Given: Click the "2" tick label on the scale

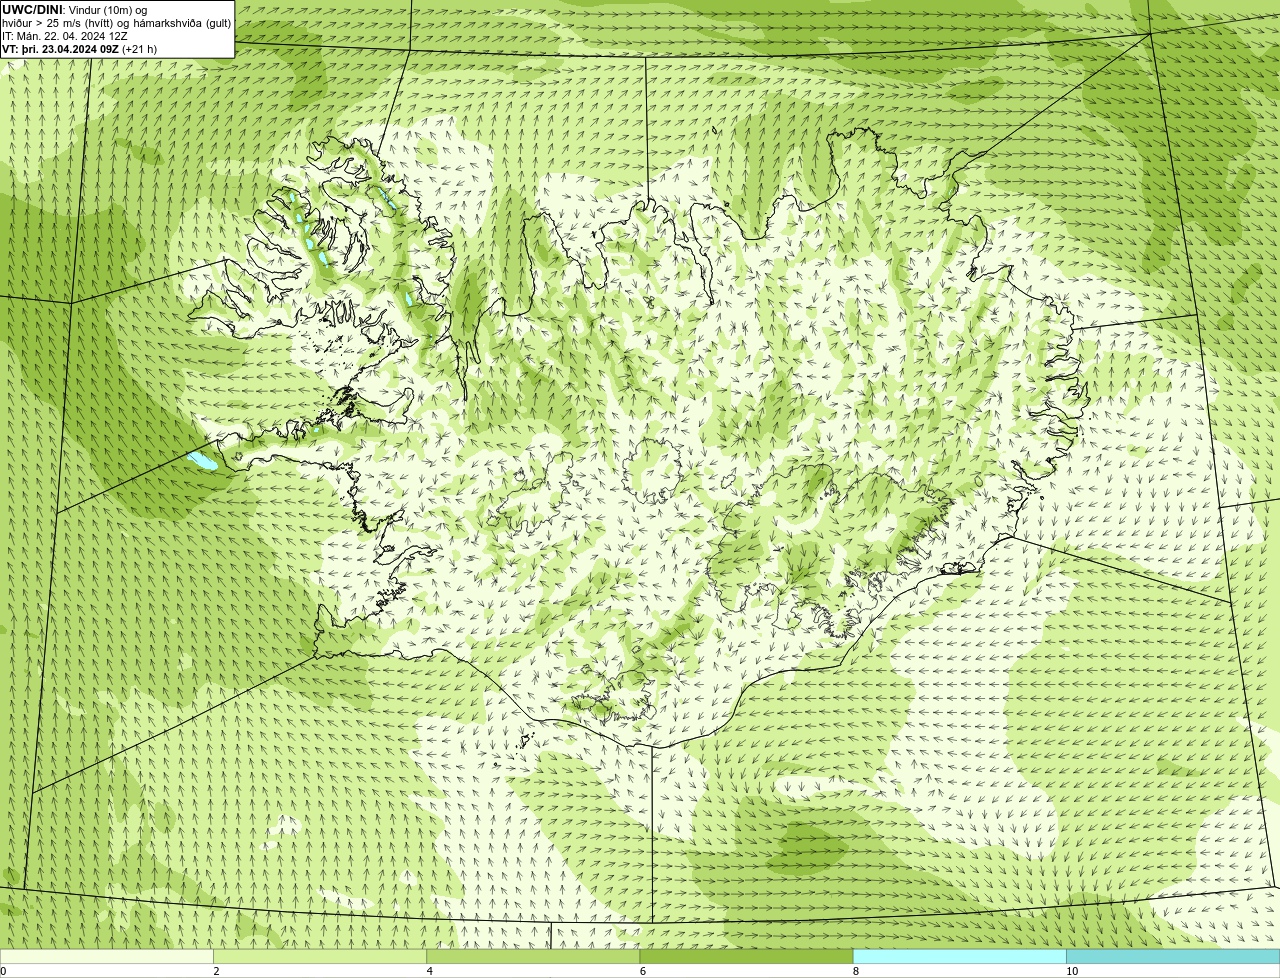Looking at the screenshot, I should pyautogui.click(x=216, y=971).
